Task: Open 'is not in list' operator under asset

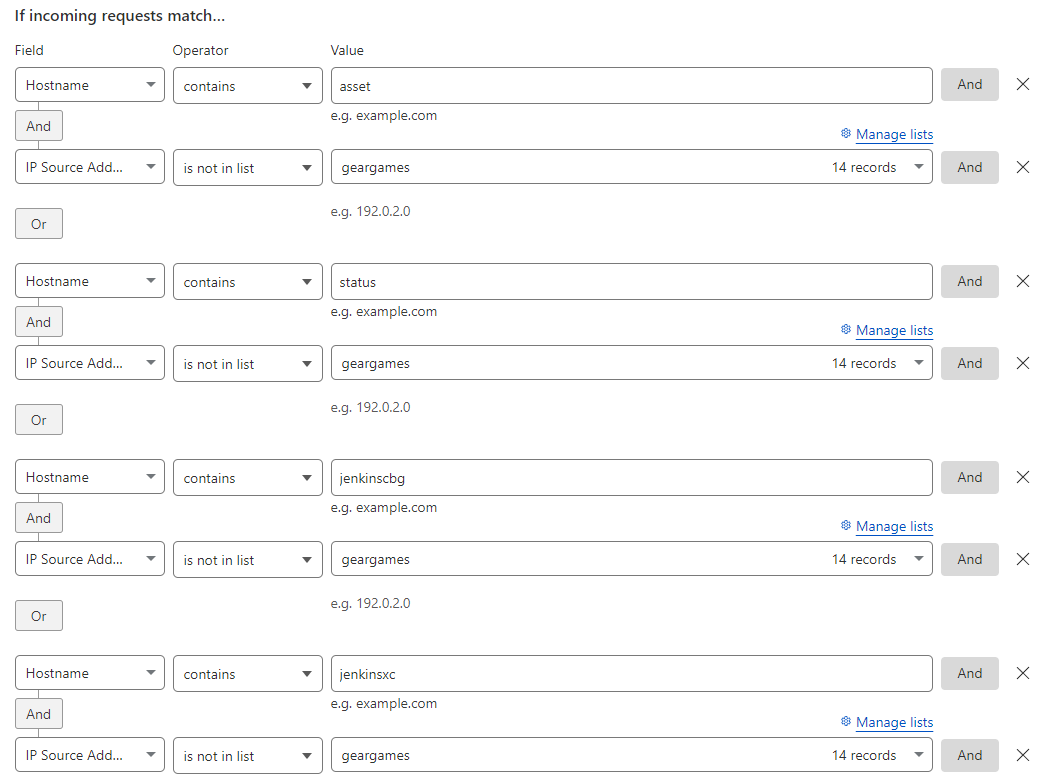Action: tap(247, 168)
